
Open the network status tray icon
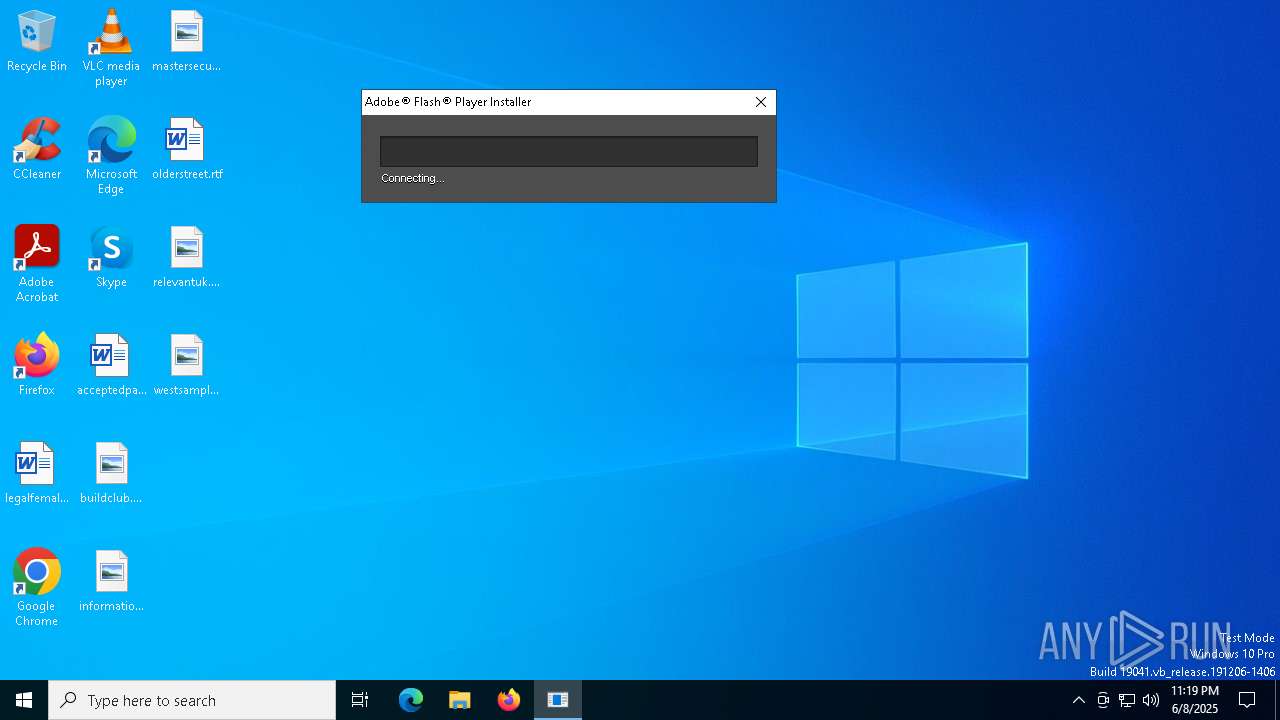point(1127,700)
